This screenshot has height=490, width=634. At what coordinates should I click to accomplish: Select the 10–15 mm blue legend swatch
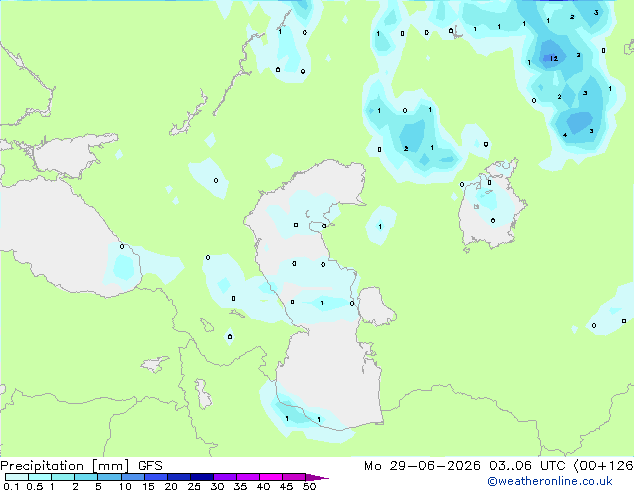click(132, 477)
